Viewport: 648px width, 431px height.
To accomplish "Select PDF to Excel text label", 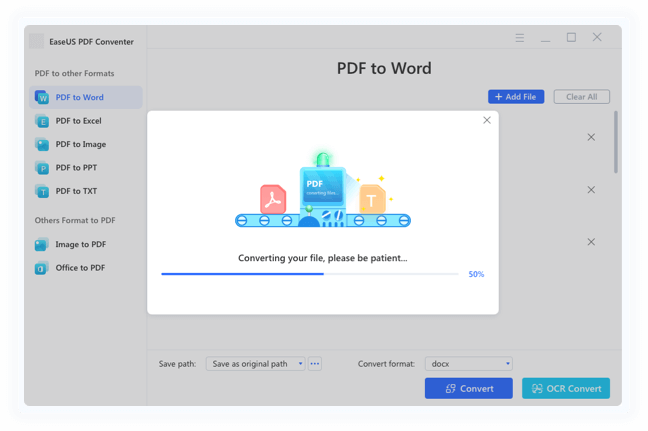I will click(78, 121).
